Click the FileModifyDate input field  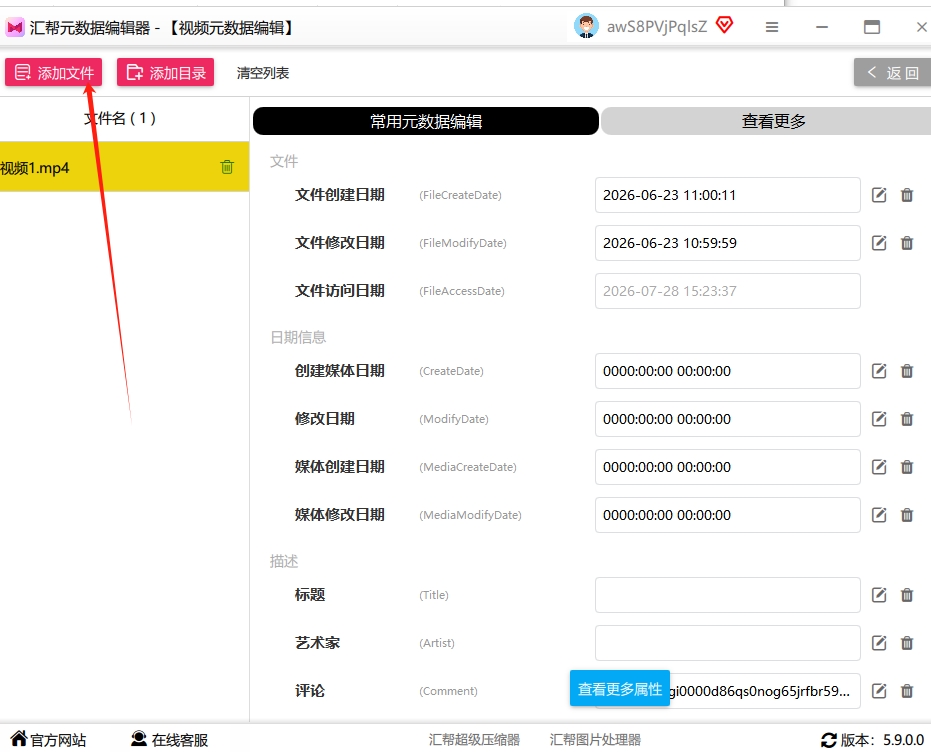(727, 243)
